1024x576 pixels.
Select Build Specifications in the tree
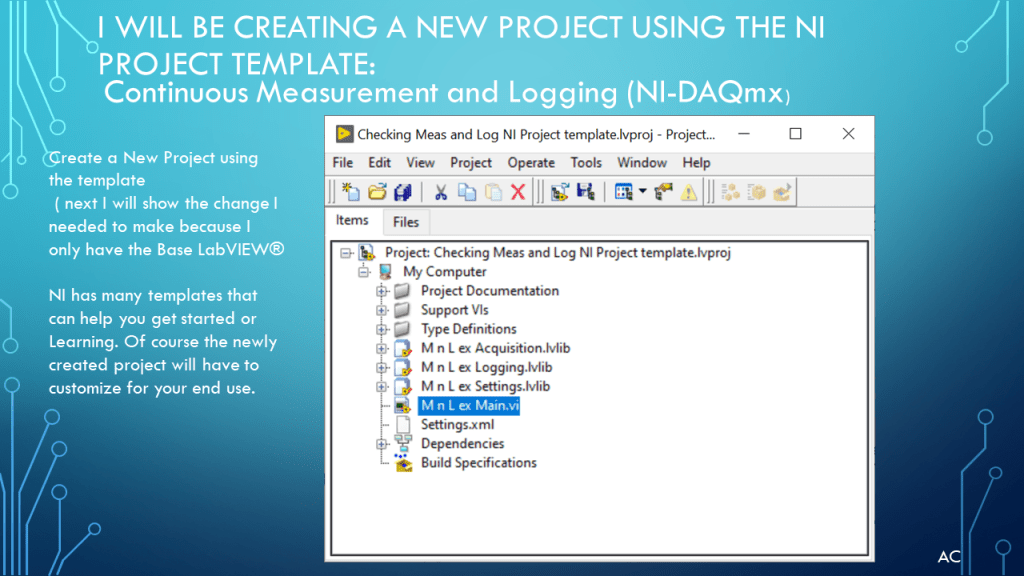point(478,463)
